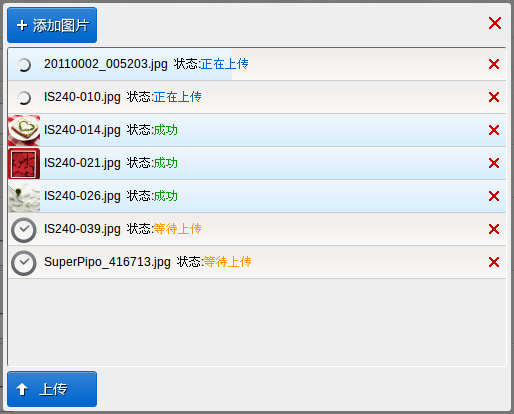514x414 pixels.
Task: Click the loading spinner beside 20110002_005203.jpg
Action: pyautogui.click(x=24, y=65)
